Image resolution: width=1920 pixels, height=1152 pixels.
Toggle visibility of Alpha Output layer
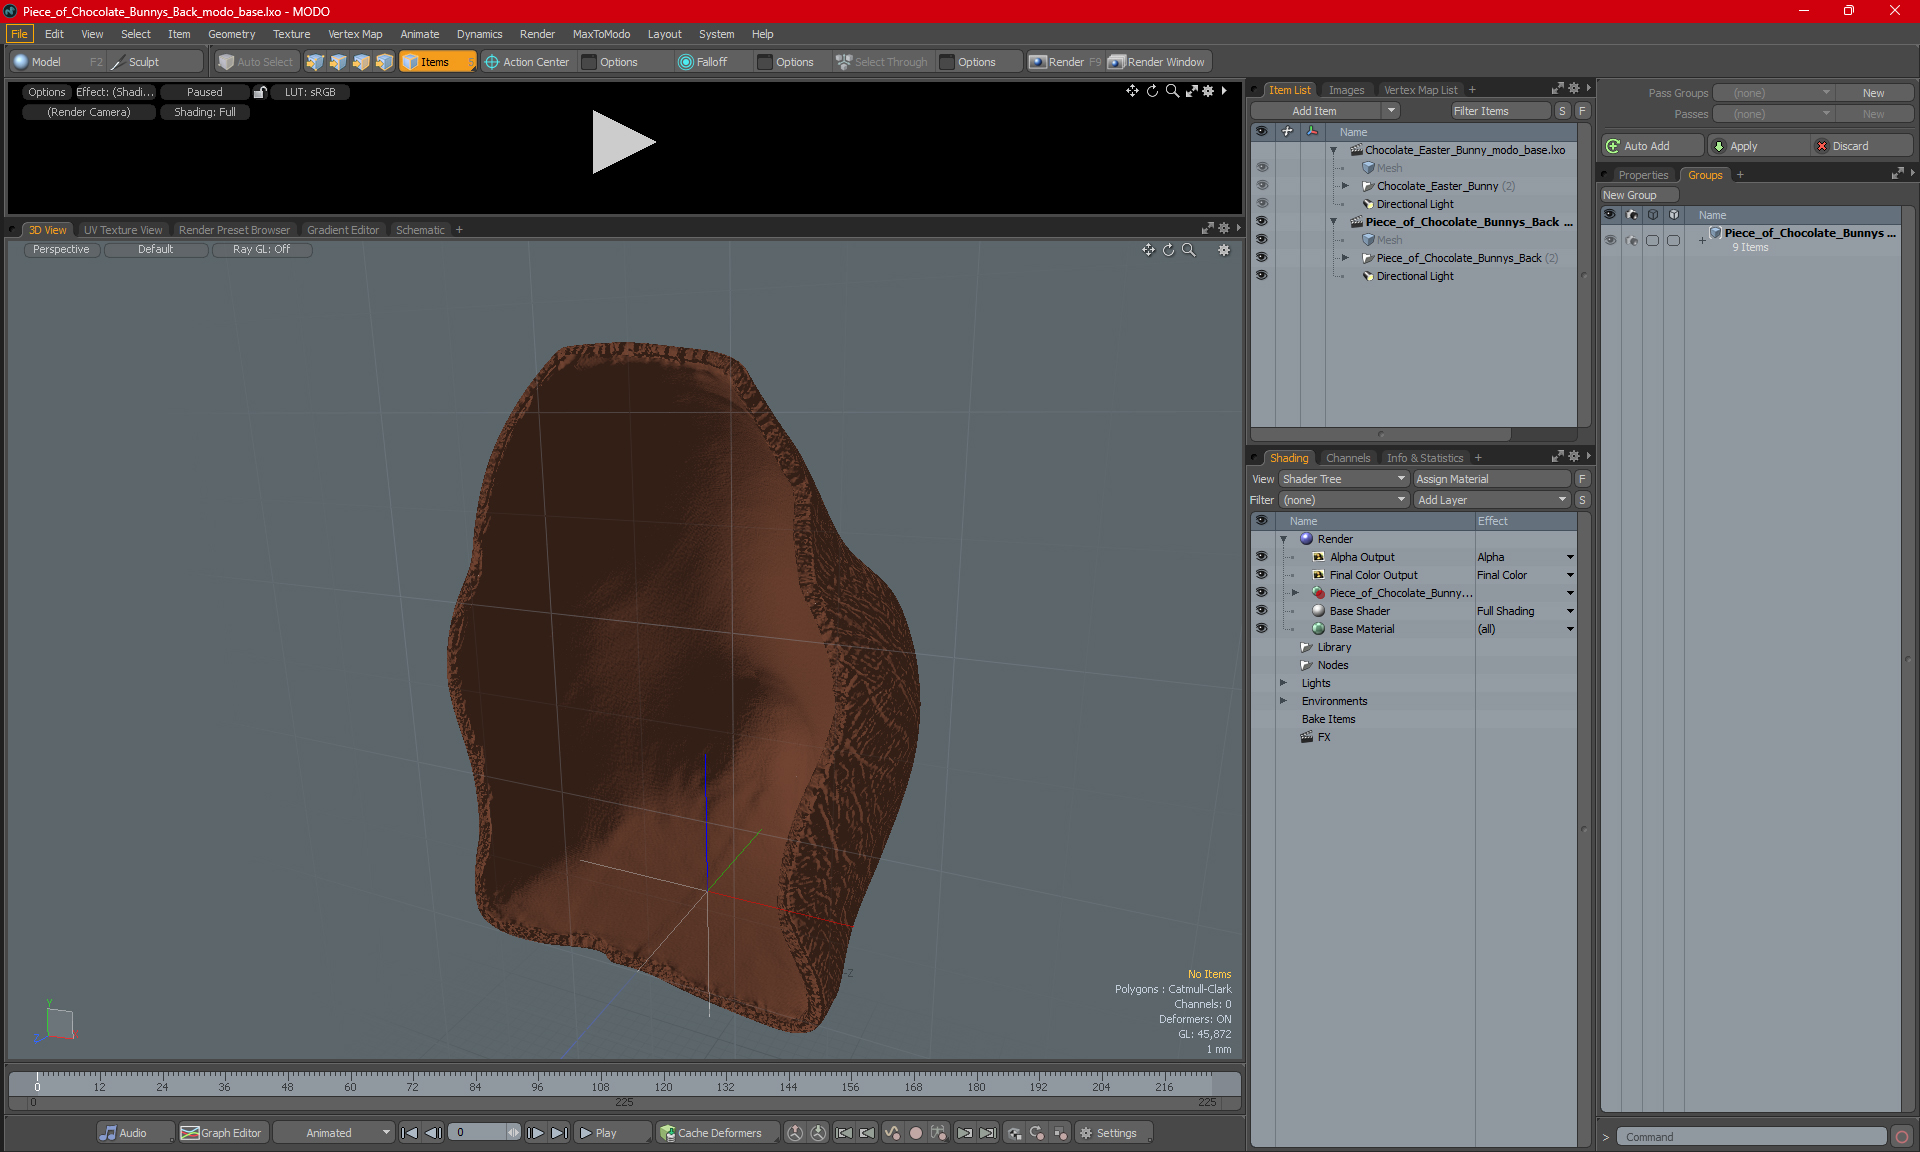click(1262, 557)
